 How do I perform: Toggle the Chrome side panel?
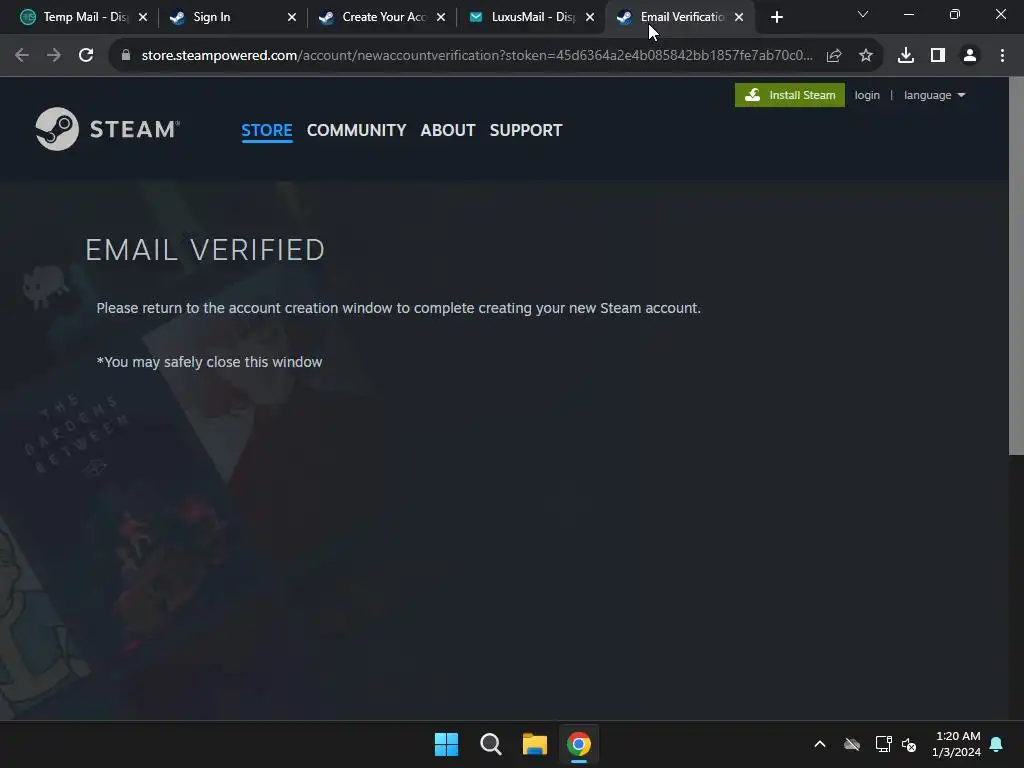pos(938,56)
